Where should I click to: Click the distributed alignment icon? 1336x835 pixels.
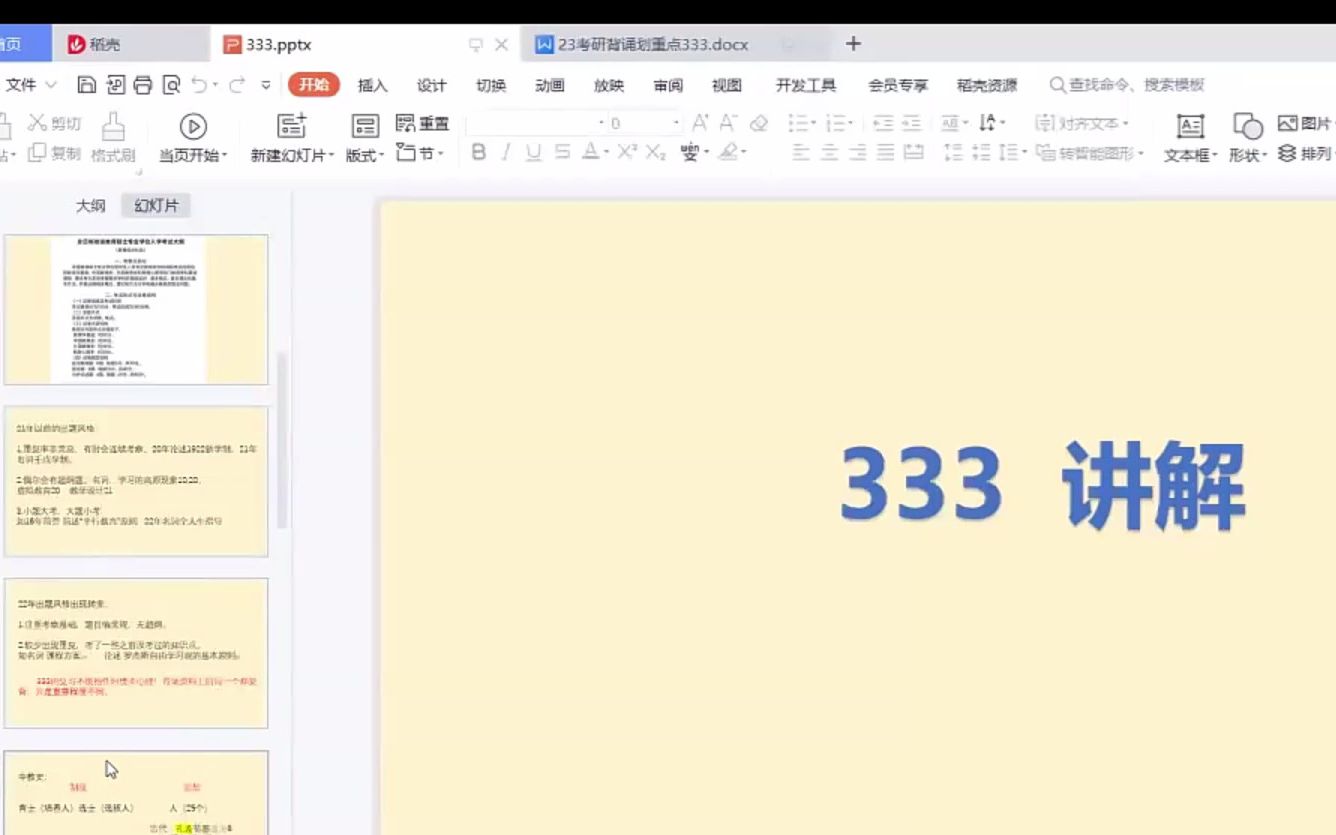(x=914, y=152)
